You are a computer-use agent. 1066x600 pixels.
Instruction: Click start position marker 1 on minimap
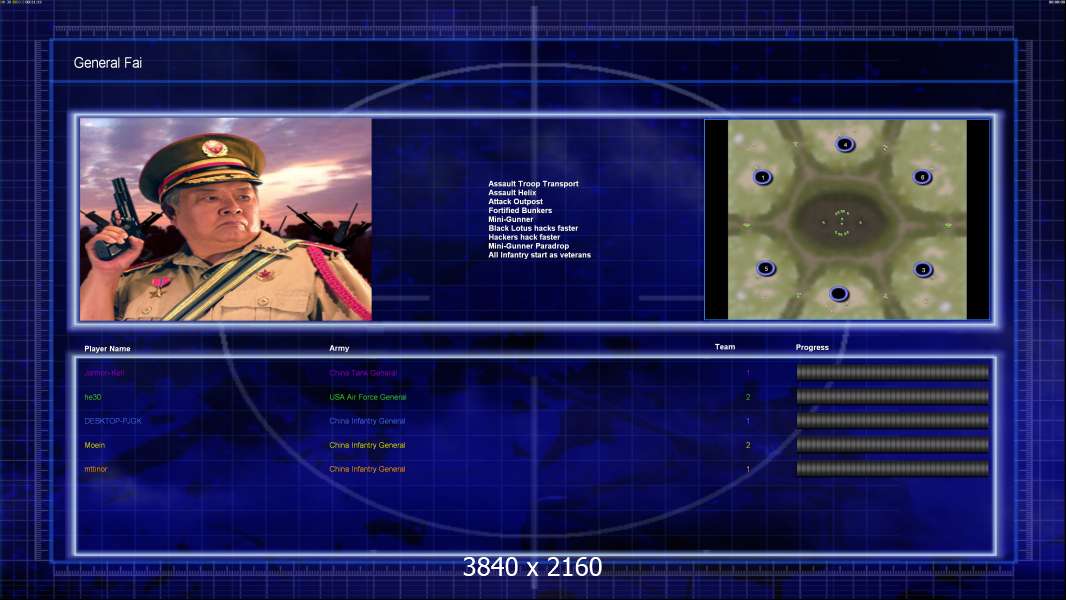(763, 177)
